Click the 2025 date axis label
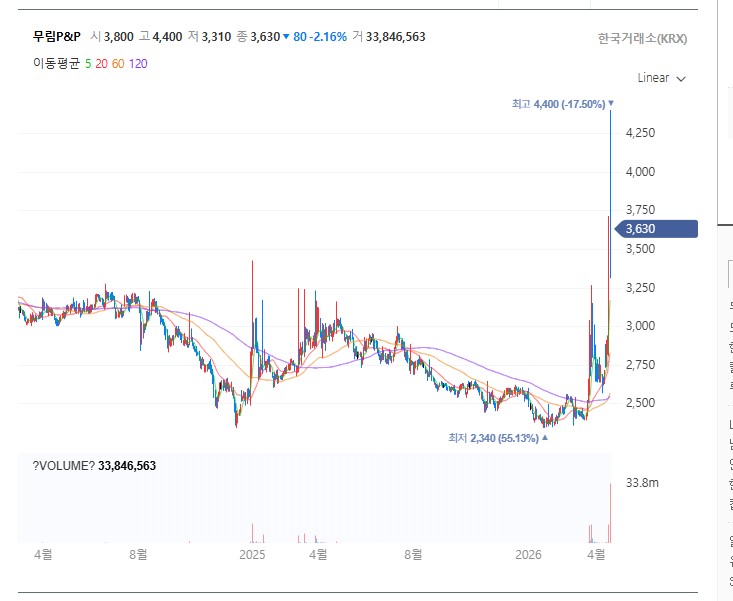 click(252, 555)
